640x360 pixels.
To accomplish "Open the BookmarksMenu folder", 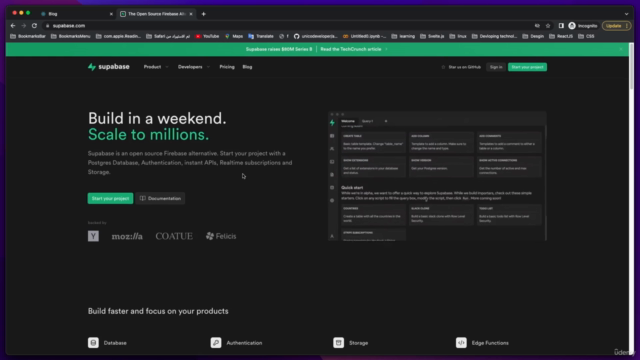I will [71, 36].
